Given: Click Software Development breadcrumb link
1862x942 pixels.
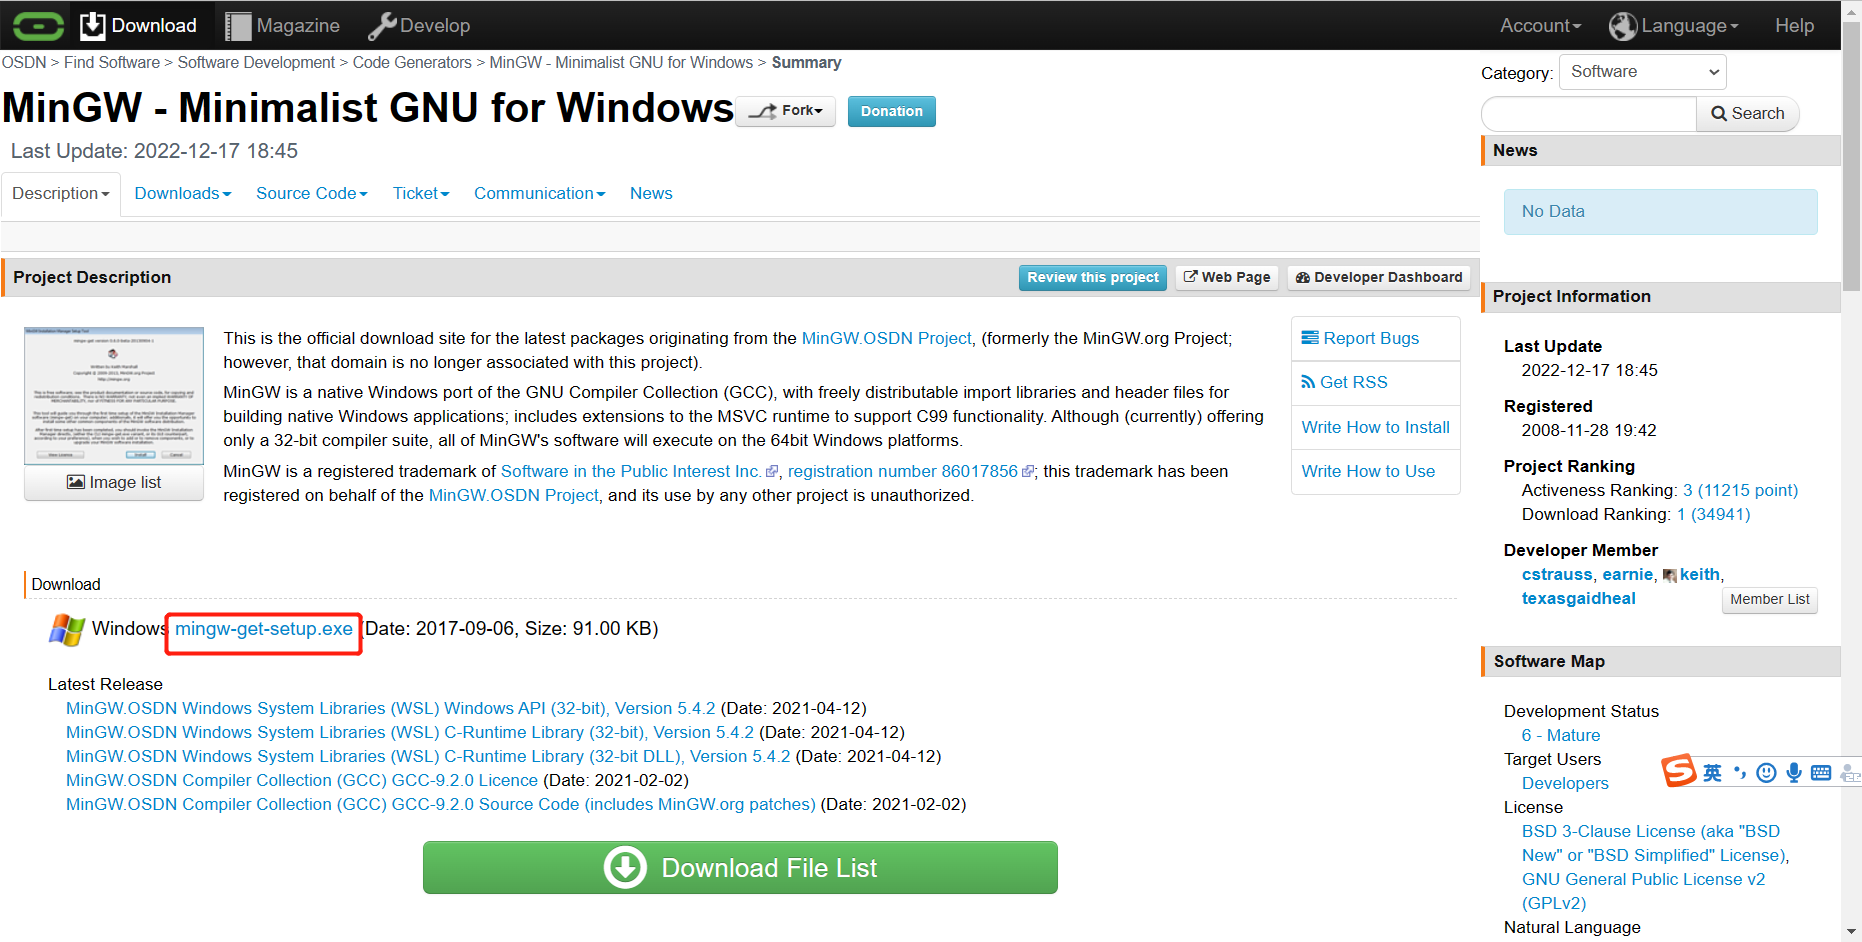Looking at the screenshot, I should pos(256,62).
